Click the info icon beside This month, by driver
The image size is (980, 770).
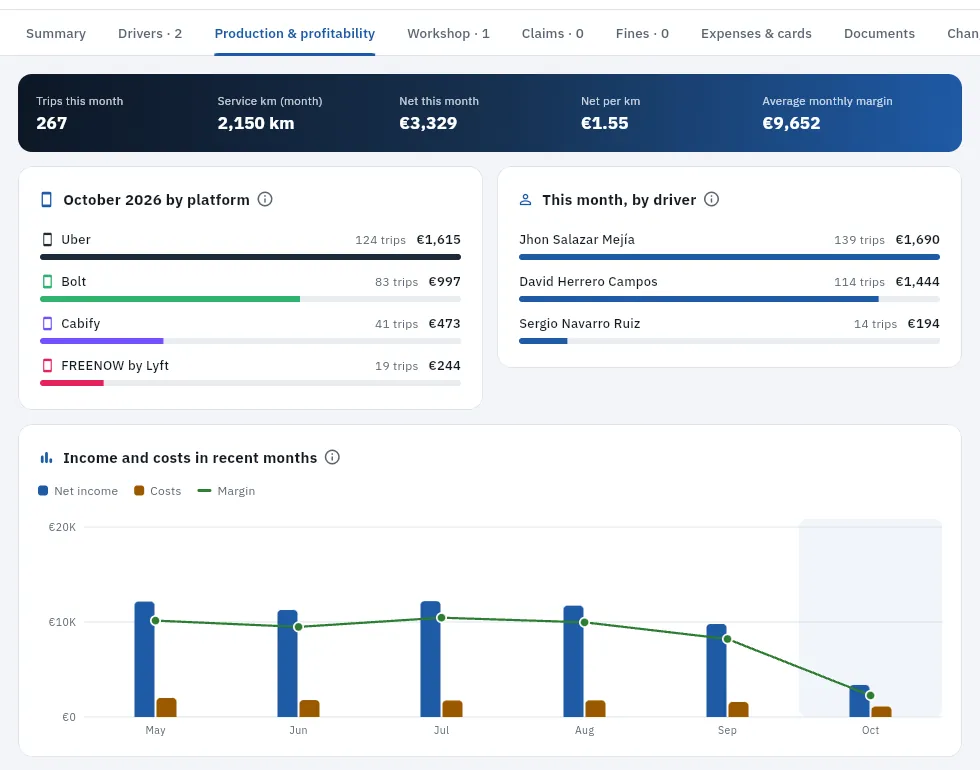(711, 199)
